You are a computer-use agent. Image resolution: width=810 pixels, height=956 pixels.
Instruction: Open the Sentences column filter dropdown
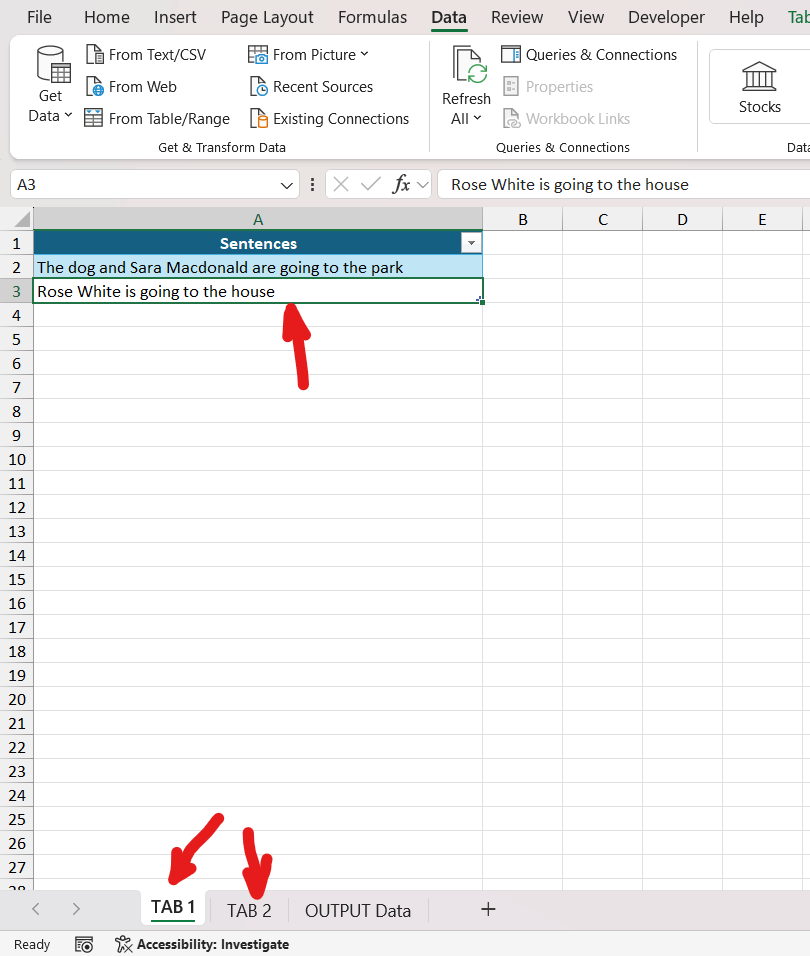pyautogui.click(x=471, y=243)
